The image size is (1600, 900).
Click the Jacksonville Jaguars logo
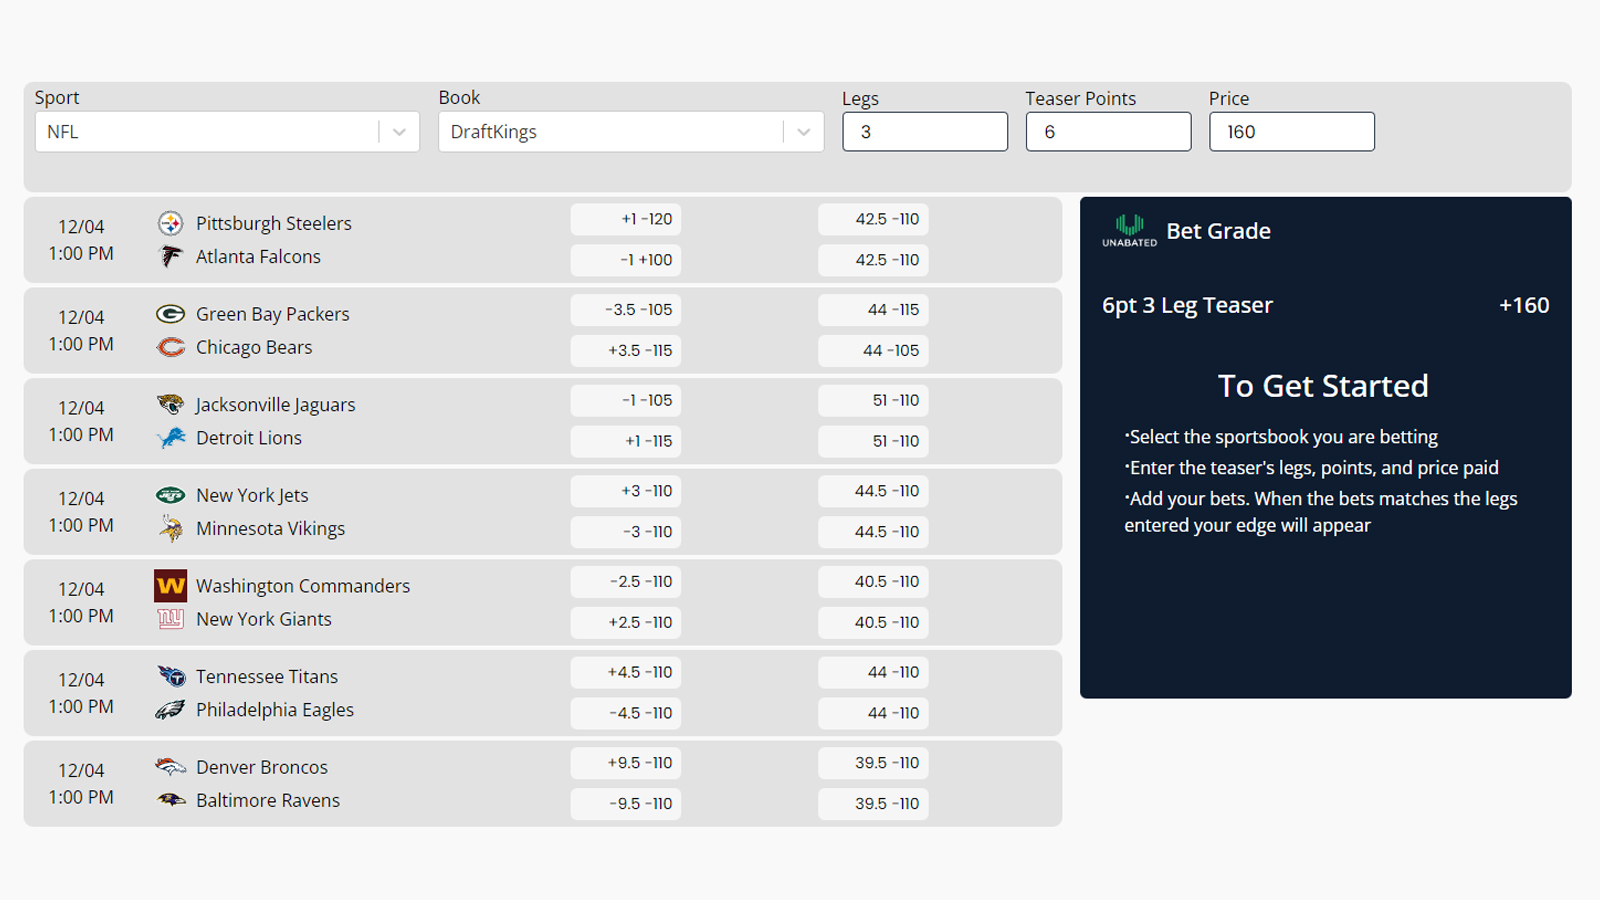tap(171, 404)
